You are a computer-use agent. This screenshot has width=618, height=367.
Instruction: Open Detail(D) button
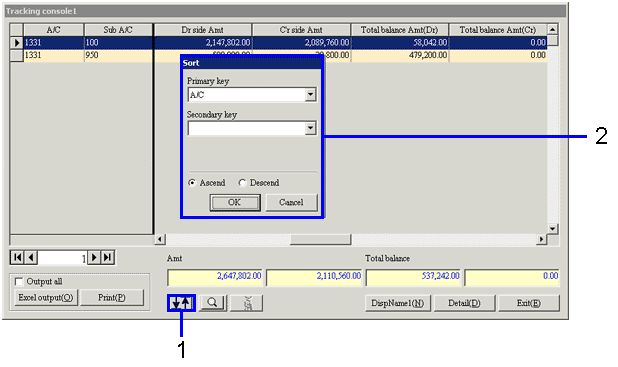click(464, 303)
